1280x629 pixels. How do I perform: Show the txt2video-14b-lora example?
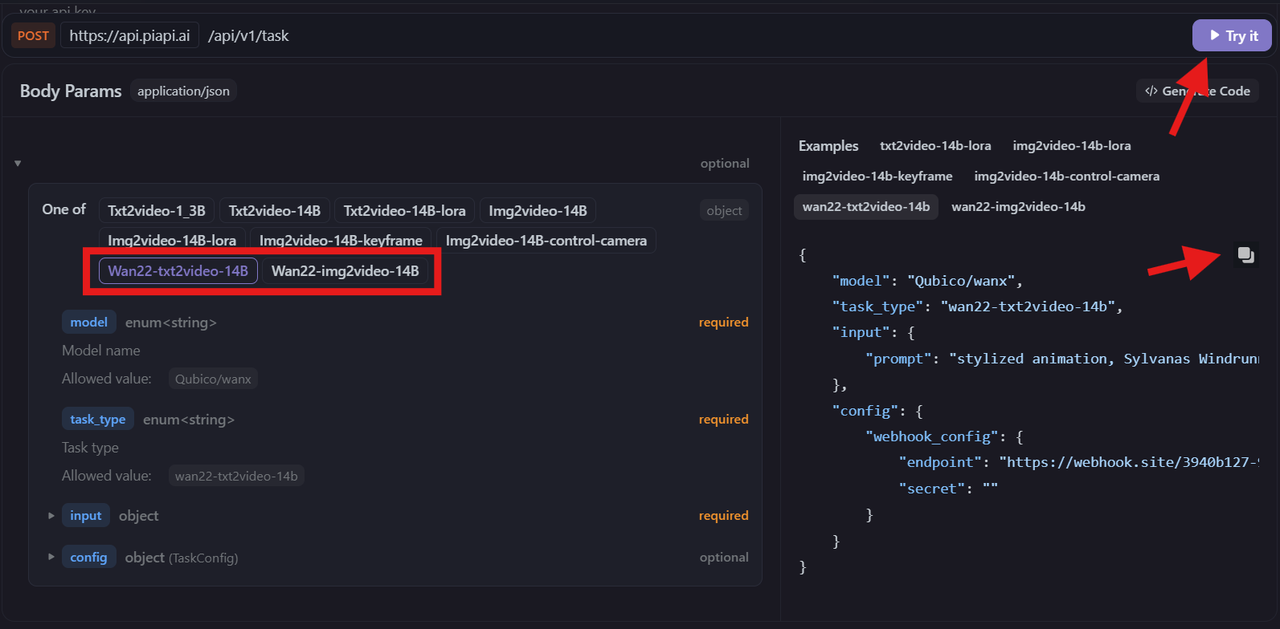[935, 146]
